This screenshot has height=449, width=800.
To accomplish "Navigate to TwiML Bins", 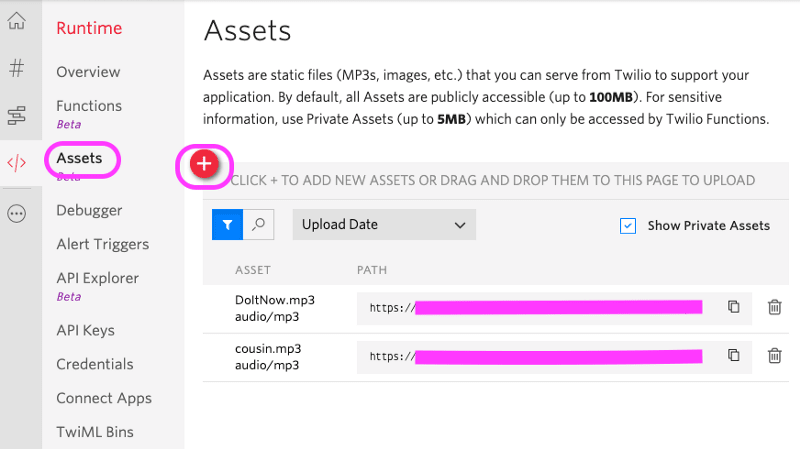I will (x=95, y=432).
